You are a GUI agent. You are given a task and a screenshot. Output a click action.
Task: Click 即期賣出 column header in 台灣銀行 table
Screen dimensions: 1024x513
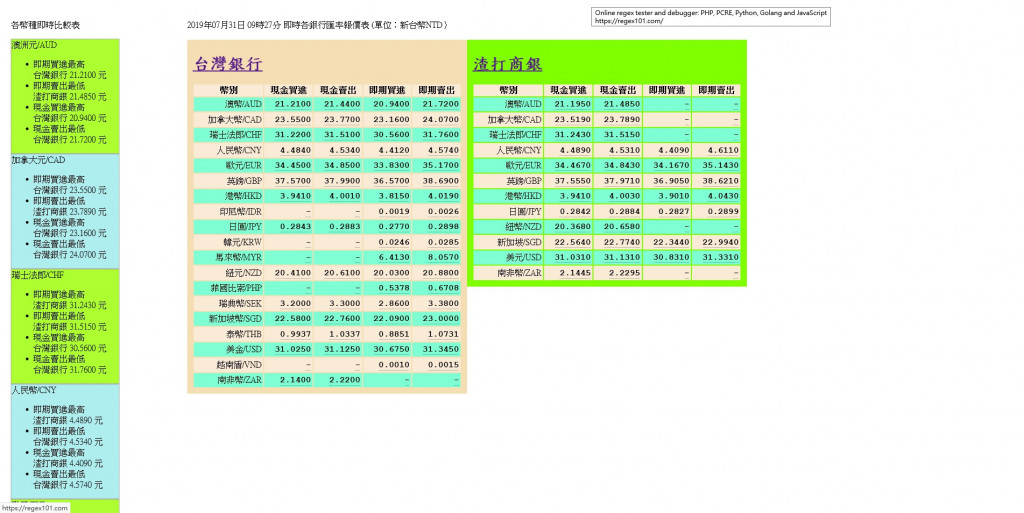point(436,90)
